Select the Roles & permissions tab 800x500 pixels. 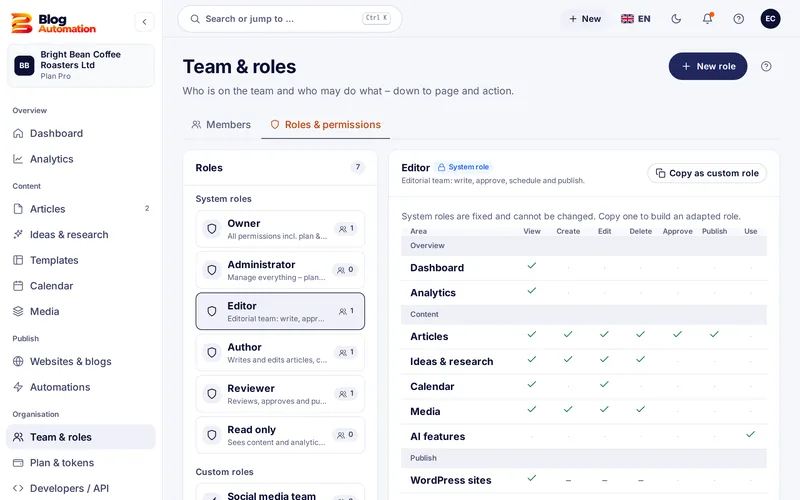tap(326, 125)
